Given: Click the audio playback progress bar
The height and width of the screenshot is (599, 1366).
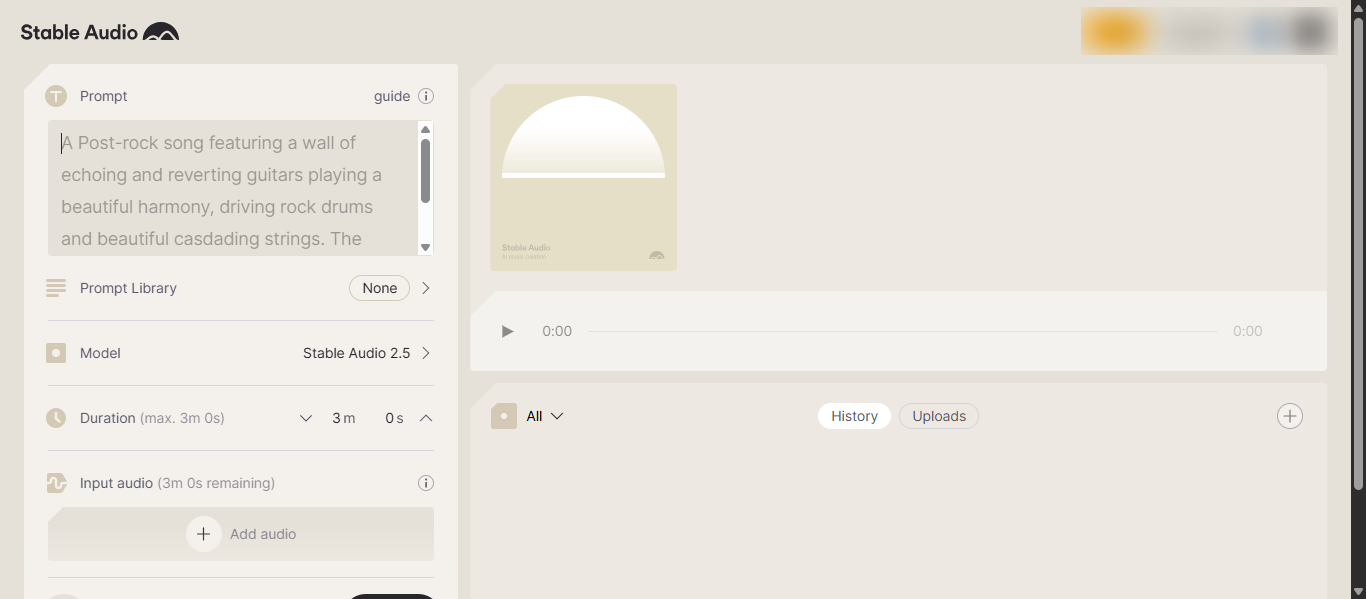Looking at the screenshot, I should pyautogui.click(x=902, y=331).
